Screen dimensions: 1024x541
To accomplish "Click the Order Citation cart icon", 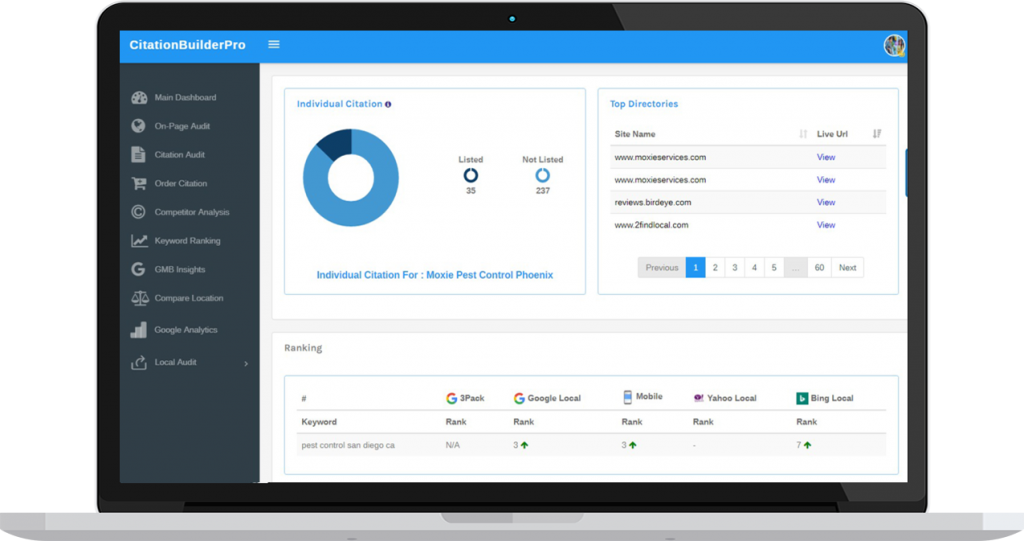I will 138,184.
